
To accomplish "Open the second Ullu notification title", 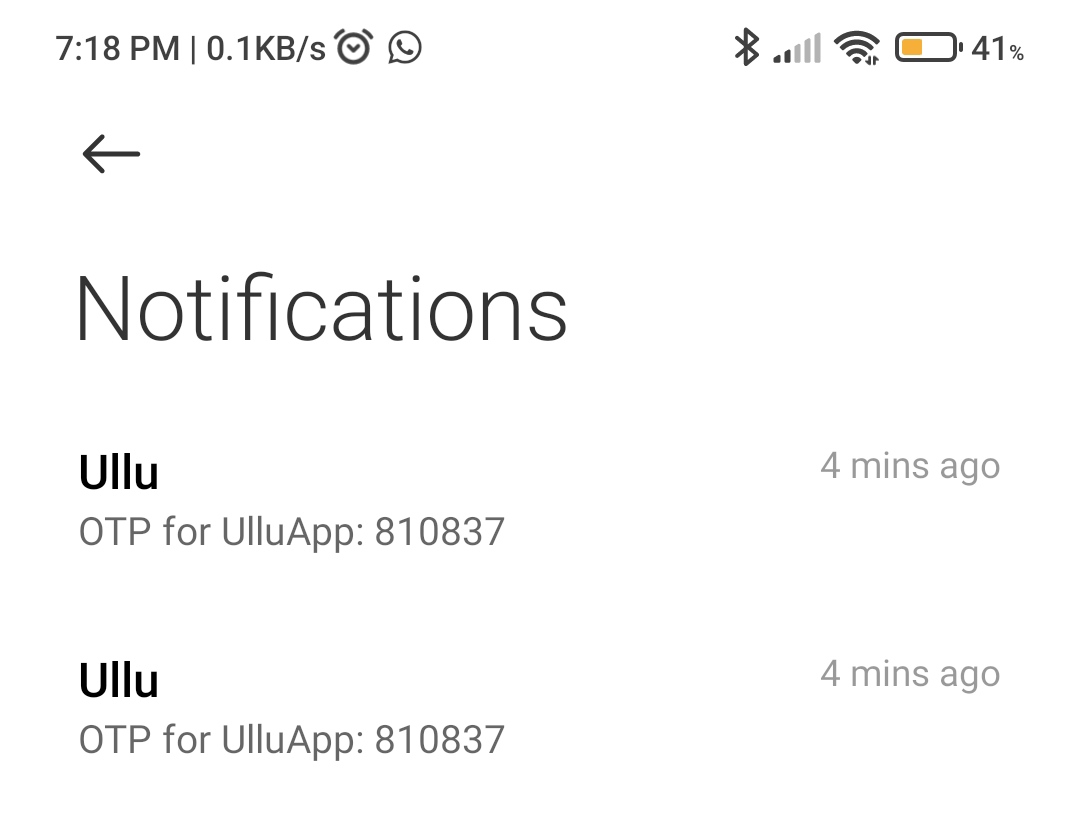I will [119, 681].
